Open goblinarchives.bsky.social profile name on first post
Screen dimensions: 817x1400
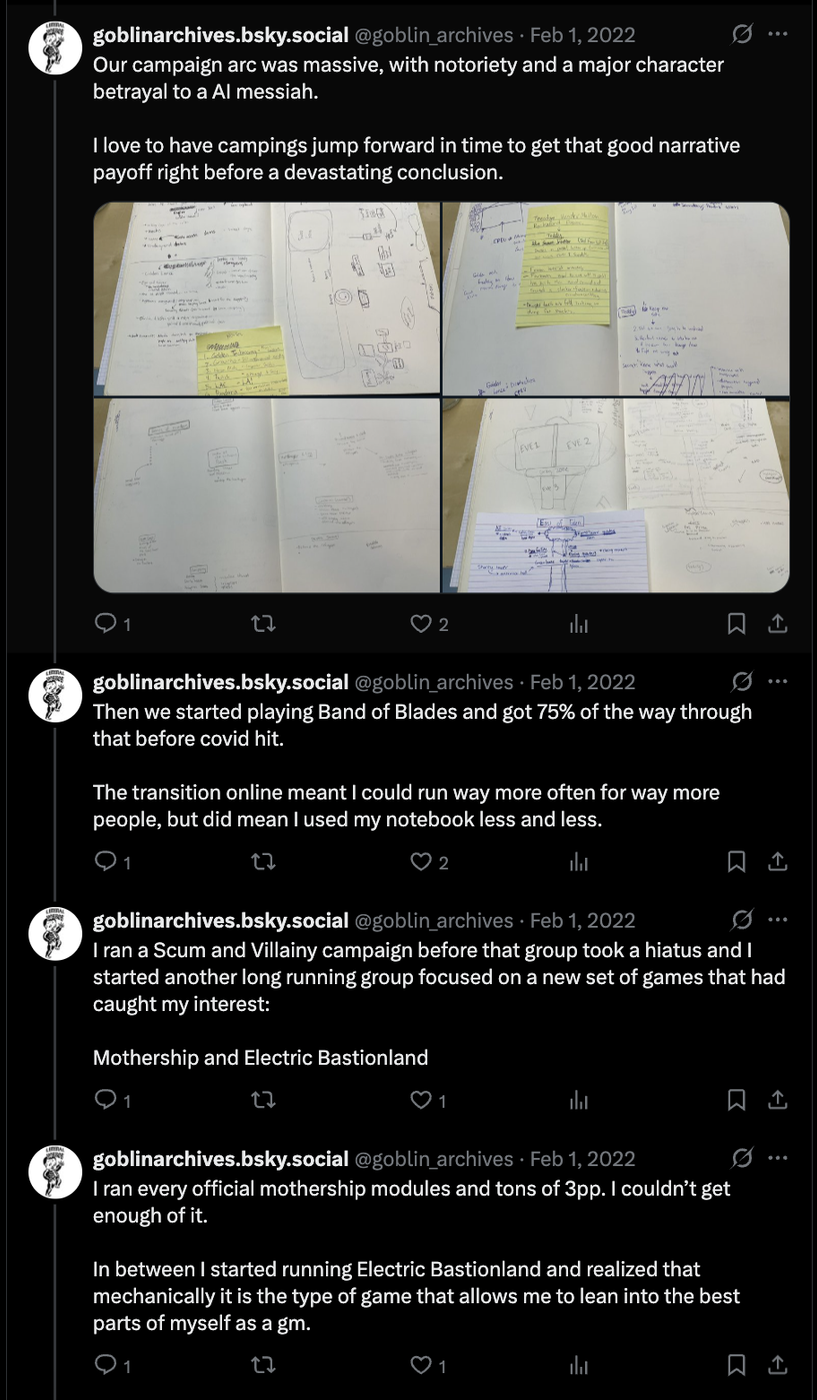[x=220, y=35]
